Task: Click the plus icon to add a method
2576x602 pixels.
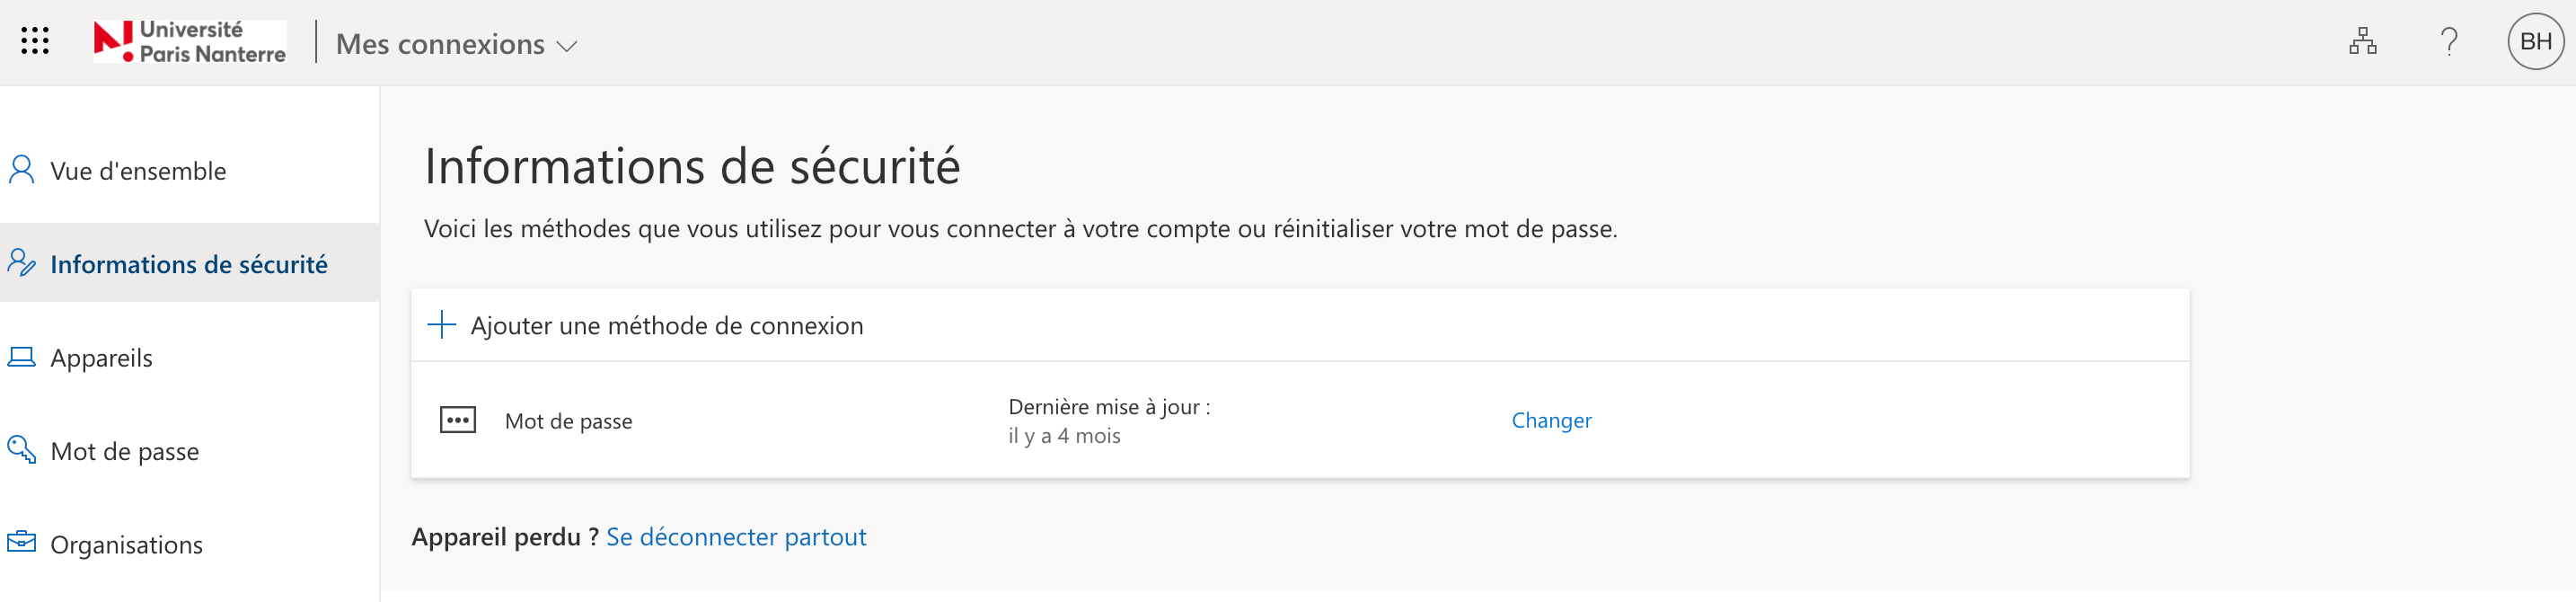Action: pyautogui.click(x=441, y=325)
